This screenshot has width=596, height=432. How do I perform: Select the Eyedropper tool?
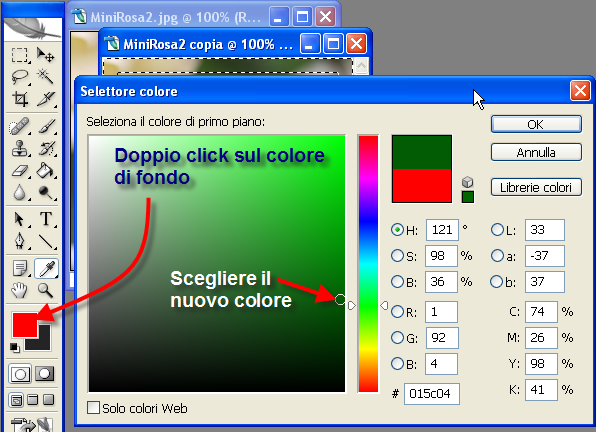tap(46, 269)
